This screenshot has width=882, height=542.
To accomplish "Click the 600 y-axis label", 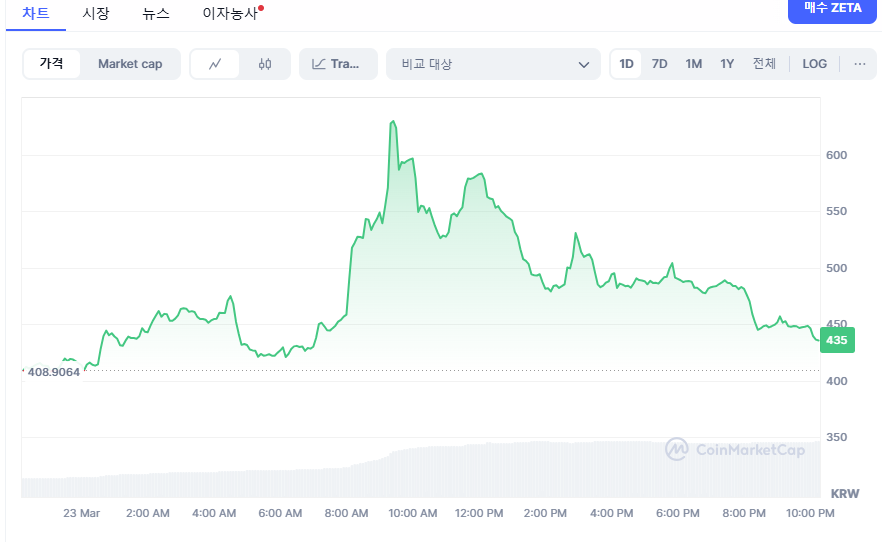I will [x=836, y=155].
